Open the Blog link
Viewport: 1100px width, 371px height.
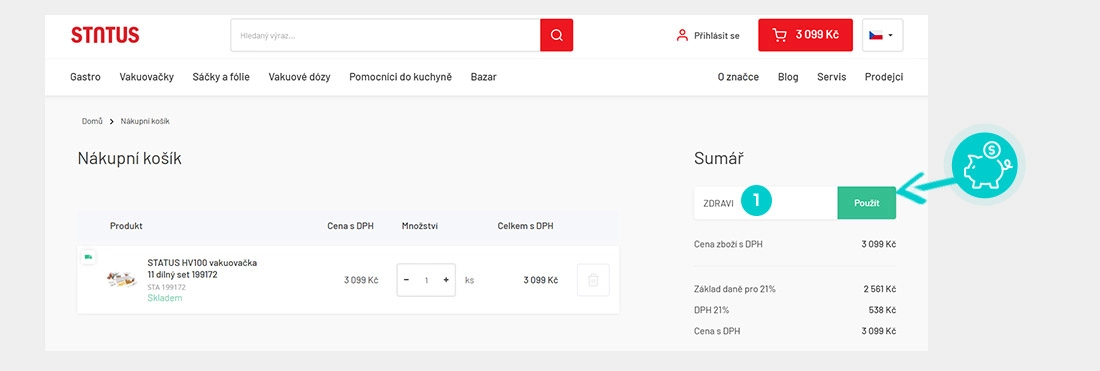click(x=788, y=77)
